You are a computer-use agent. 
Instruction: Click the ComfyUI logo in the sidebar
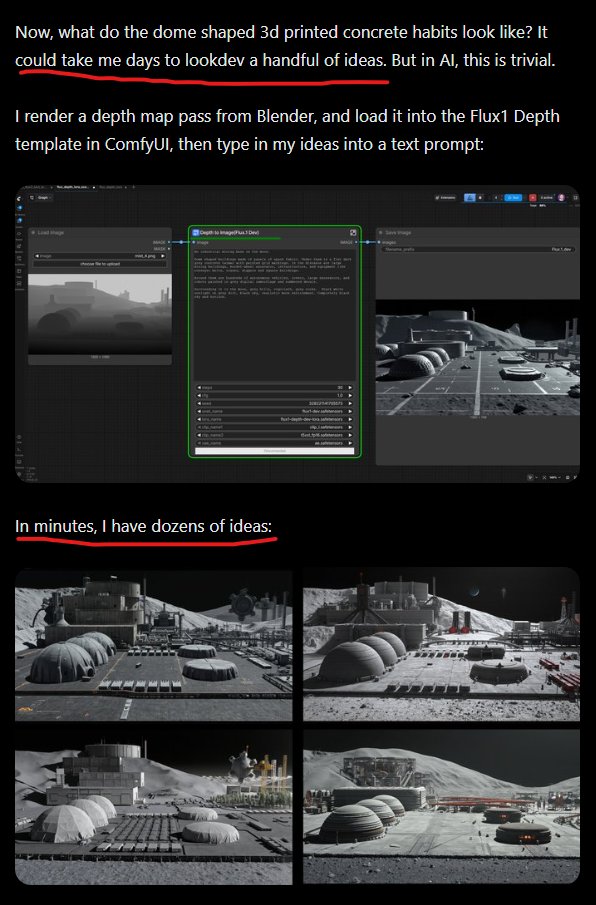(18, 199)
